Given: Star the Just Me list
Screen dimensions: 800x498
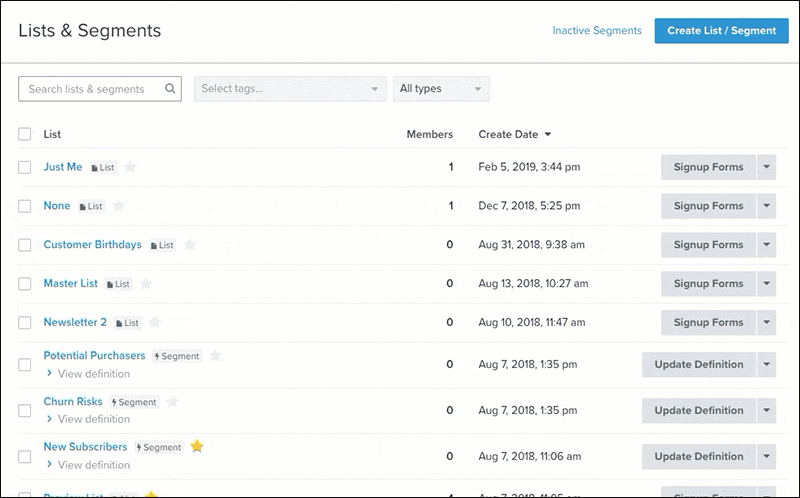Looking at the screenshot, I should click(x=130, y=167).
